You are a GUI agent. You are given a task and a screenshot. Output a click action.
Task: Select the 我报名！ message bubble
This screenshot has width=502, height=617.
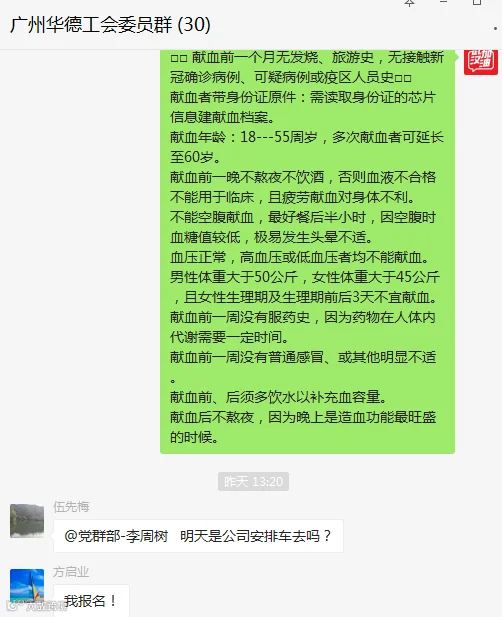click(91, 600)
